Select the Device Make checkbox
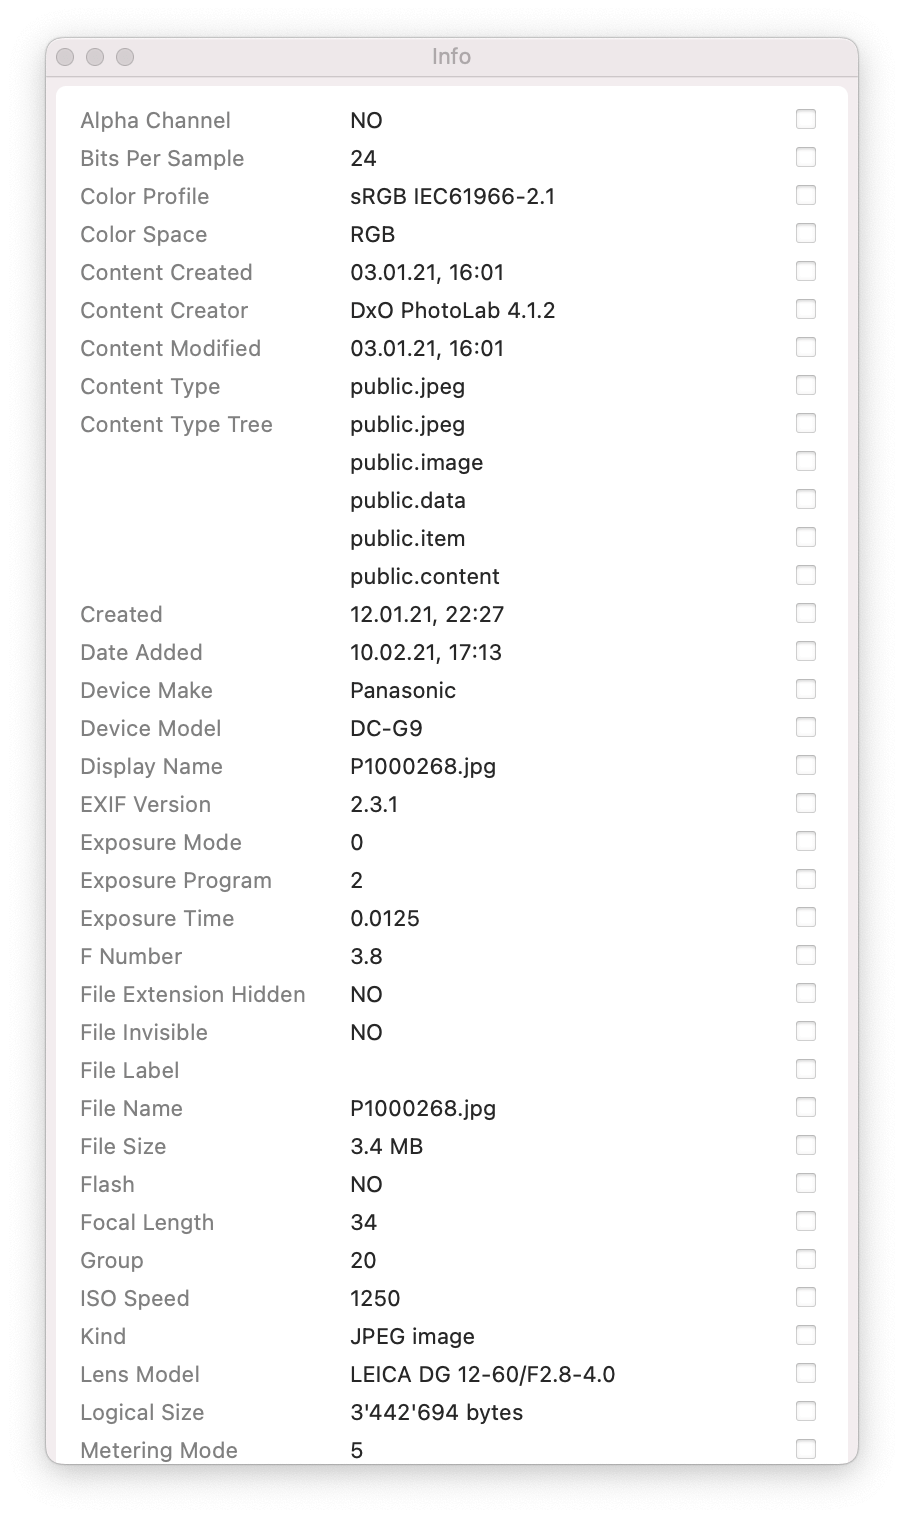The height and width of the screenshot is (1518, 904). 805,689
